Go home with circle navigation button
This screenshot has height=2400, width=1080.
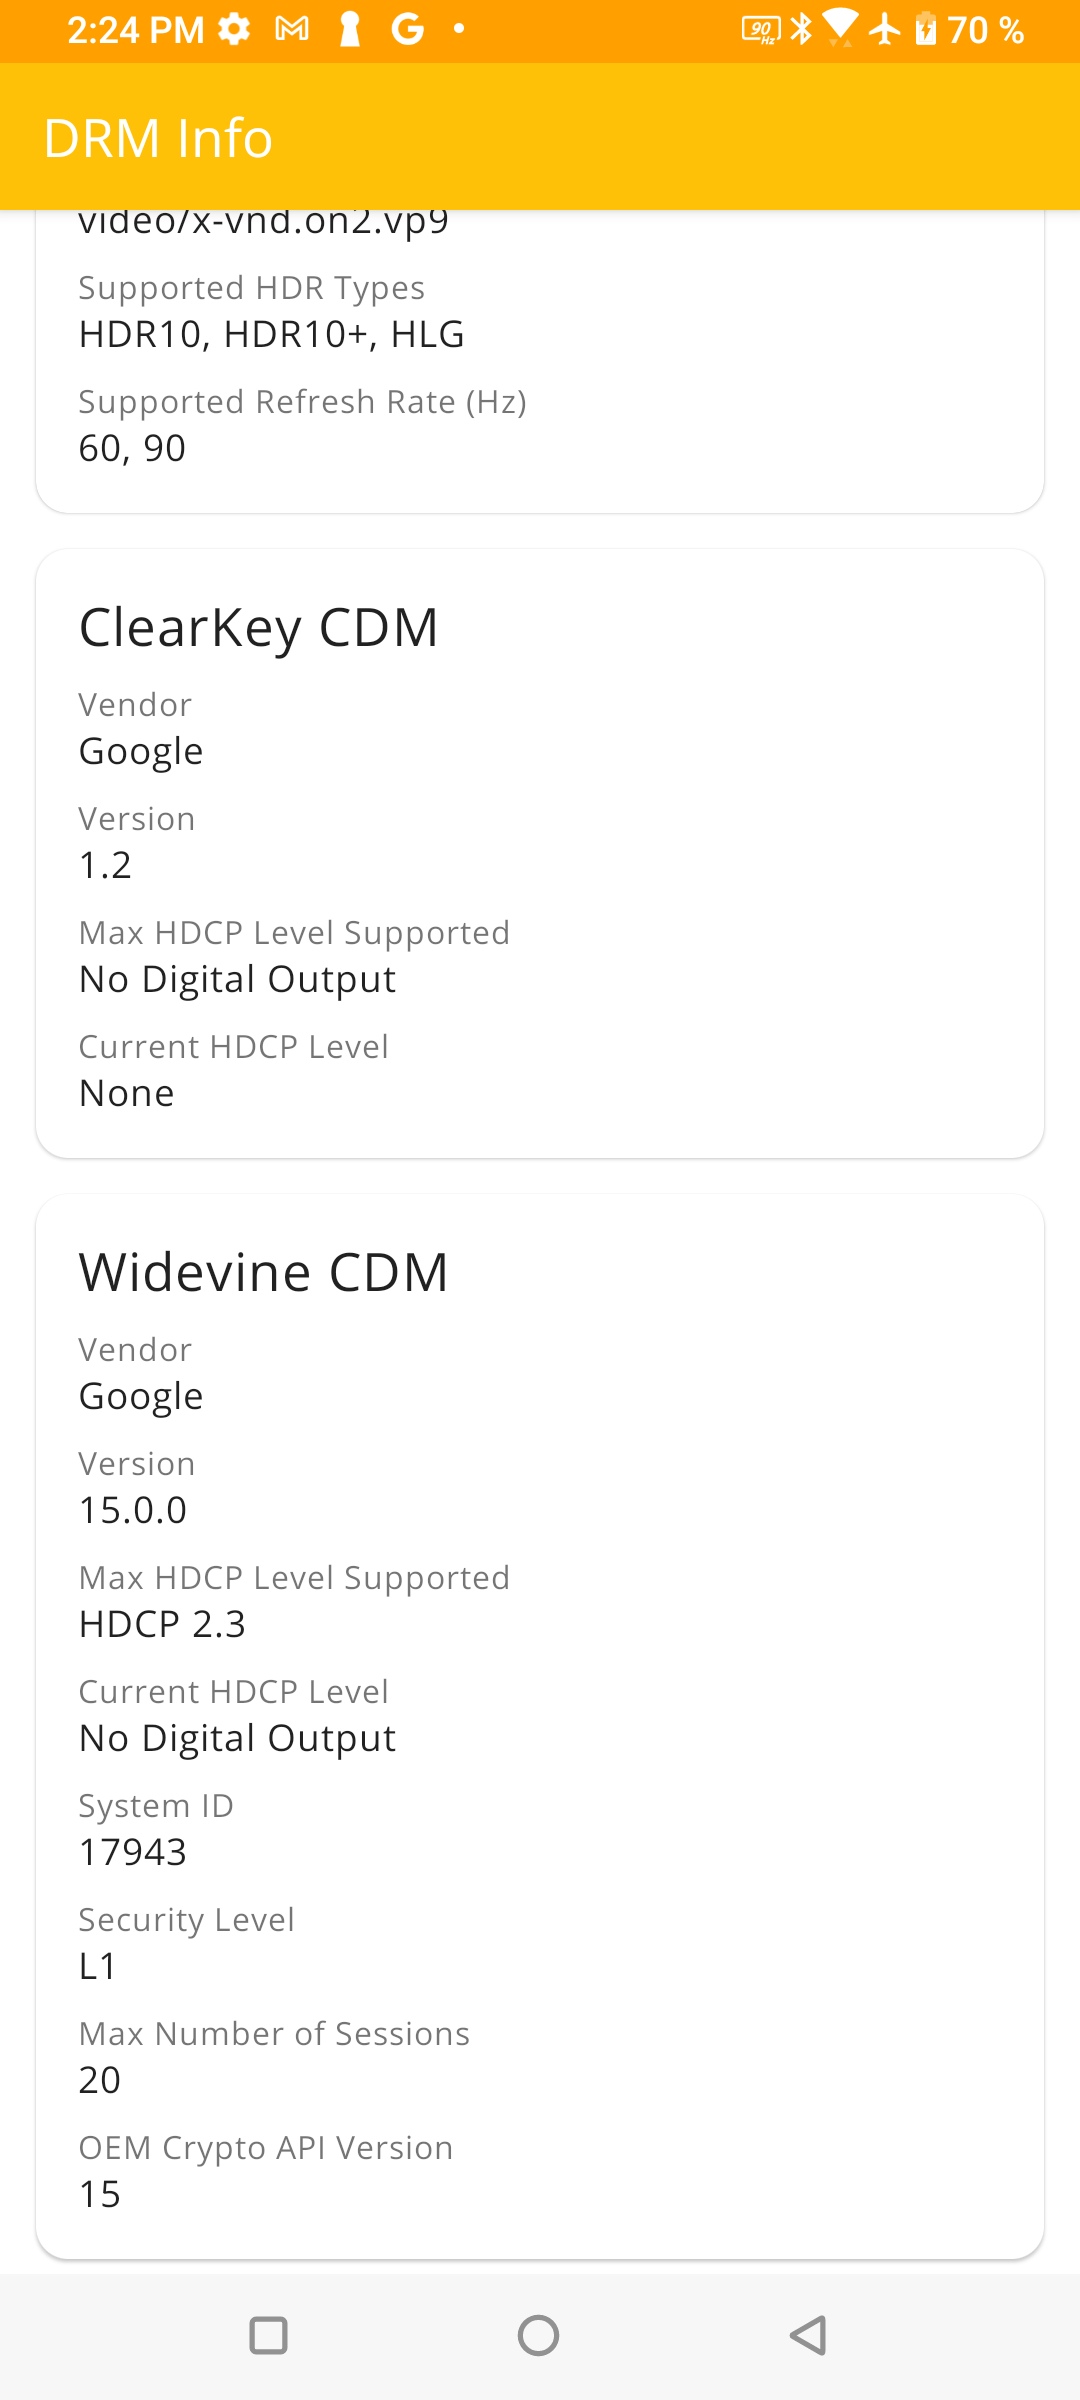(x=538, y=2336)
